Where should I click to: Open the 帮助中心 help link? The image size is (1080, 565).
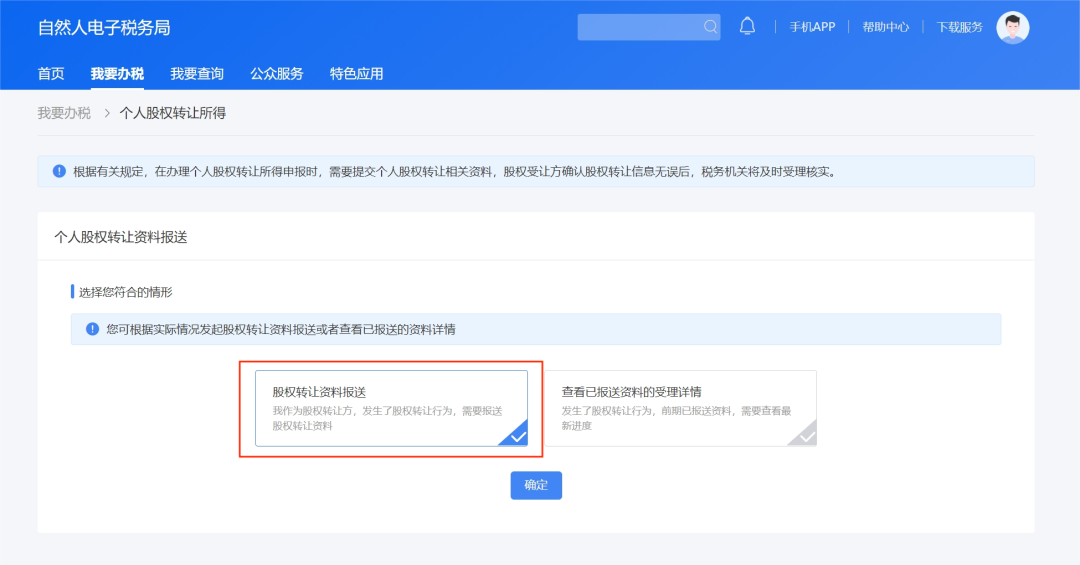click(886, 27)
